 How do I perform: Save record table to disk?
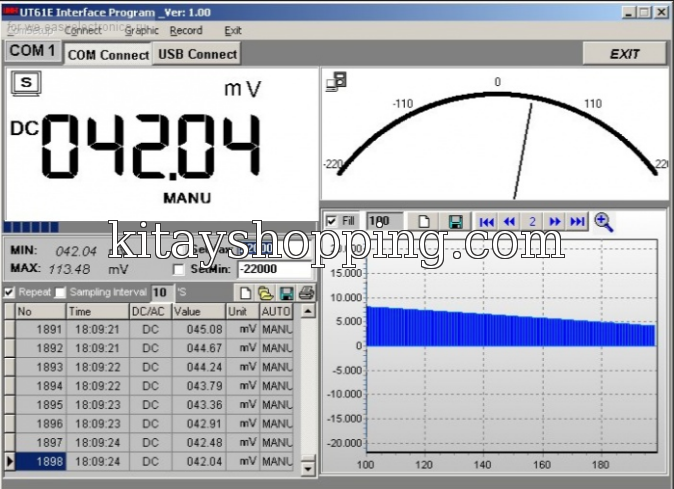pos(286,293)
